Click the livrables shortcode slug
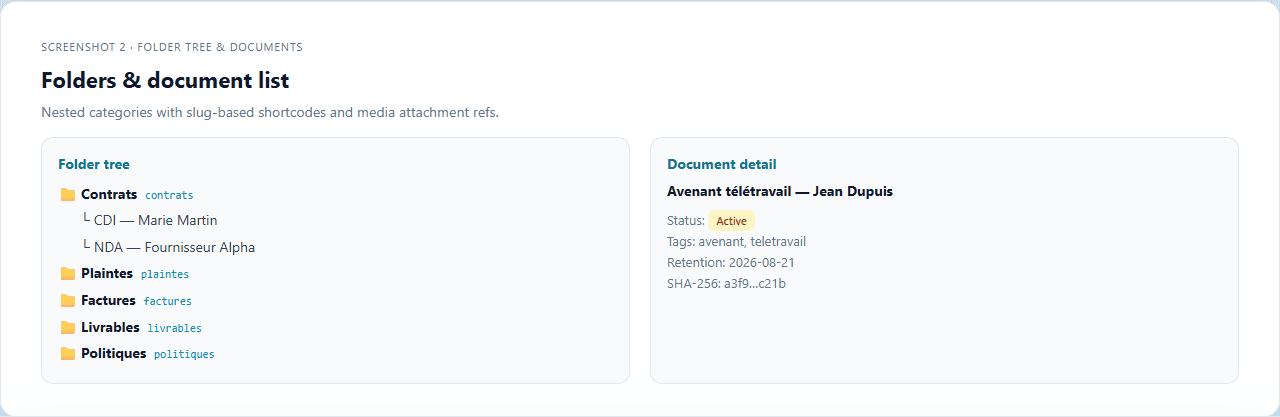 coord(175,328)
